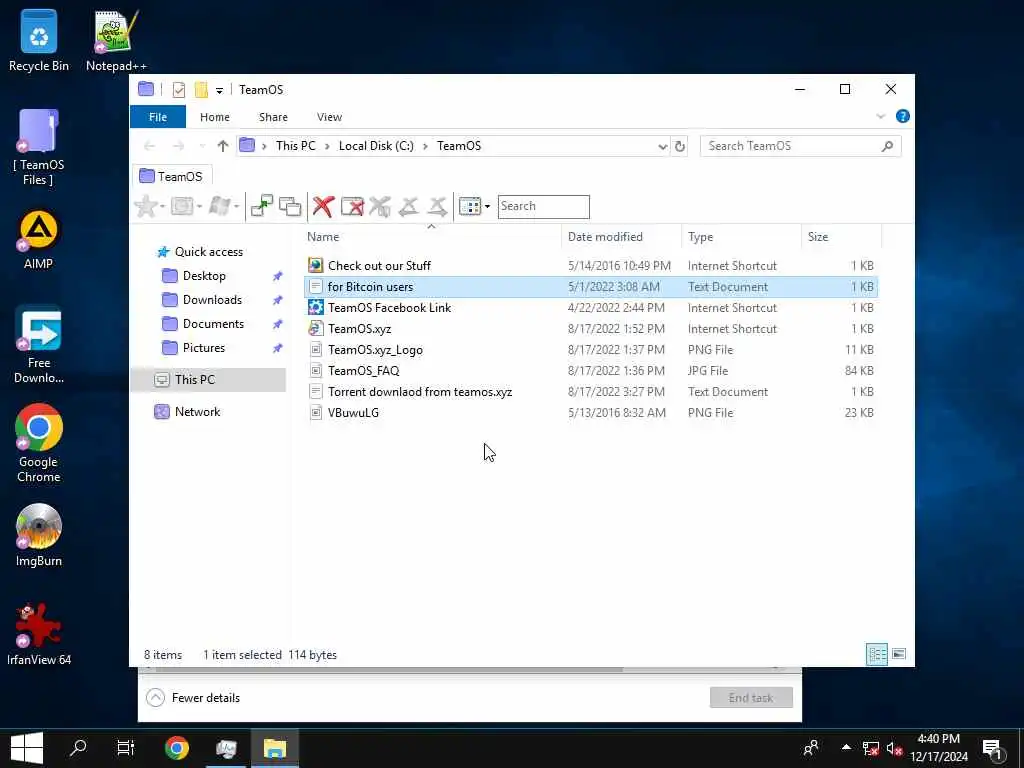The width and height of the screenshot is (1024, 768).
Task: Open the Windows Start menu
Action: [x=27, y=748]
